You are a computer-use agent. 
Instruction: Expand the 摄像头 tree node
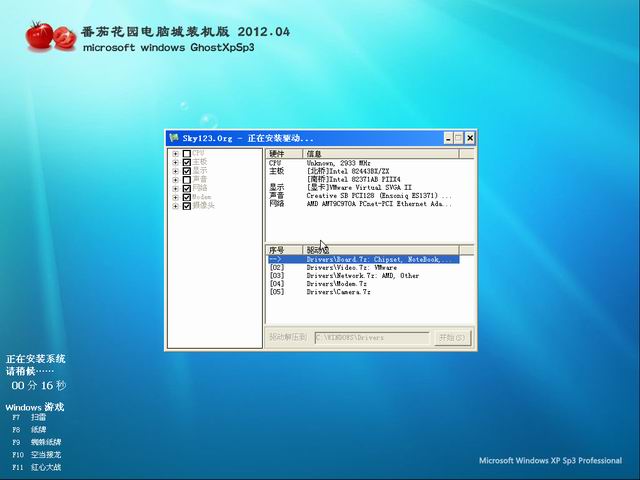tap(175, 206)
